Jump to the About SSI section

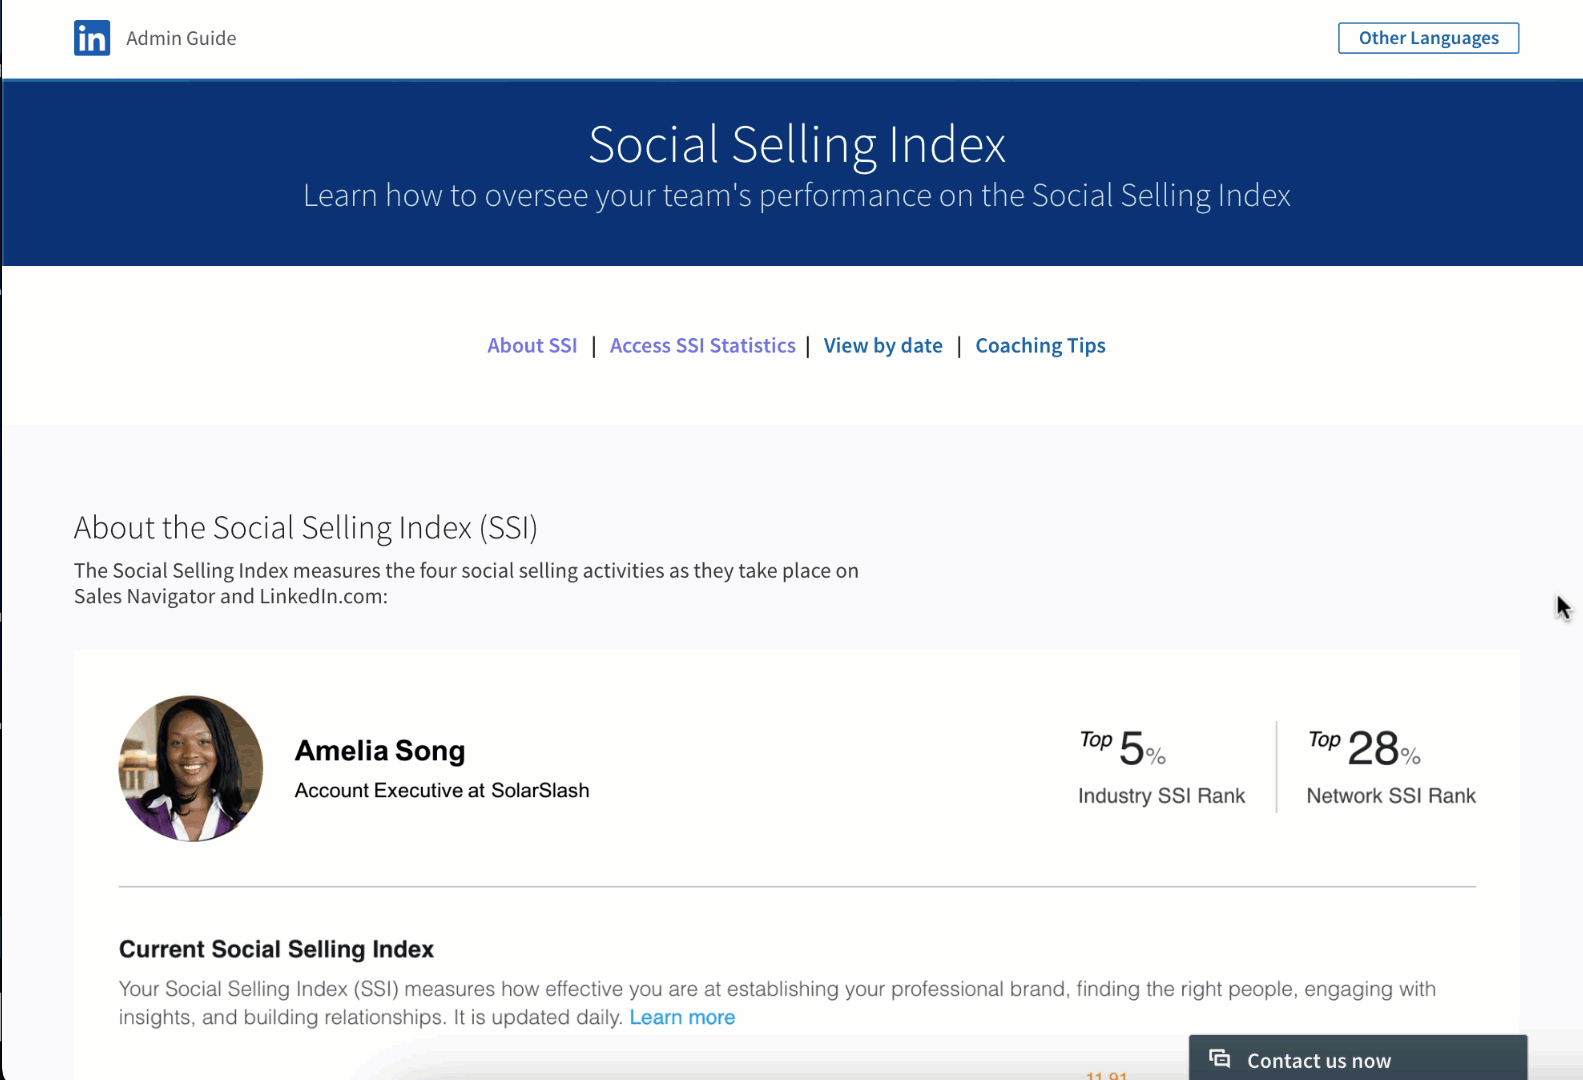coord(532,345)
